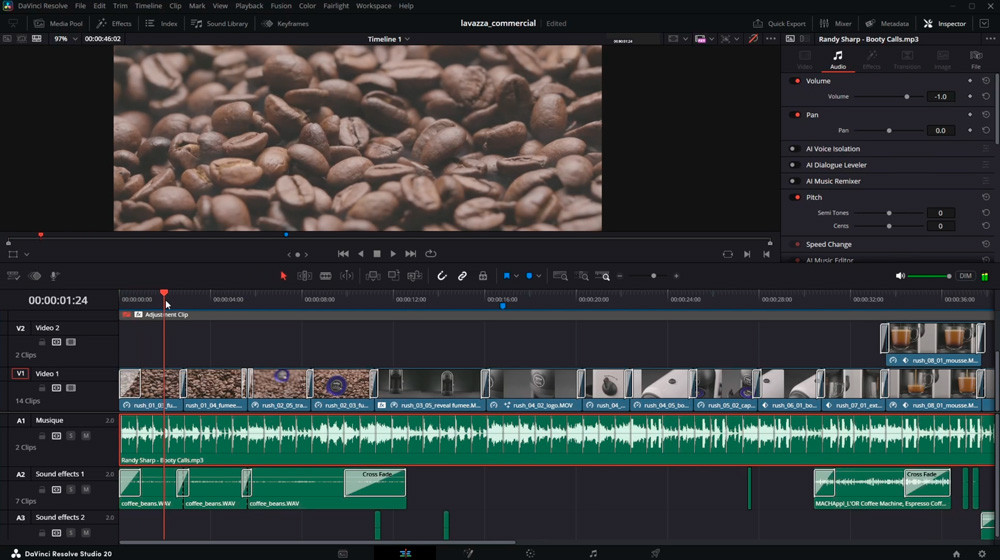Adjust the timeline zoom slider
Viewport: 1000px width, 560px height.
point(648,276)
